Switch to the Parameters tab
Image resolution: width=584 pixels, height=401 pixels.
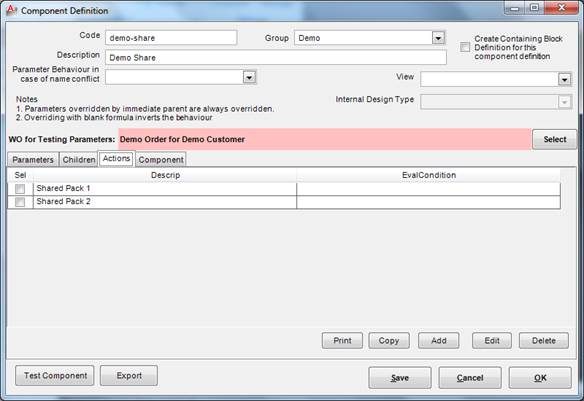[33, 159]
